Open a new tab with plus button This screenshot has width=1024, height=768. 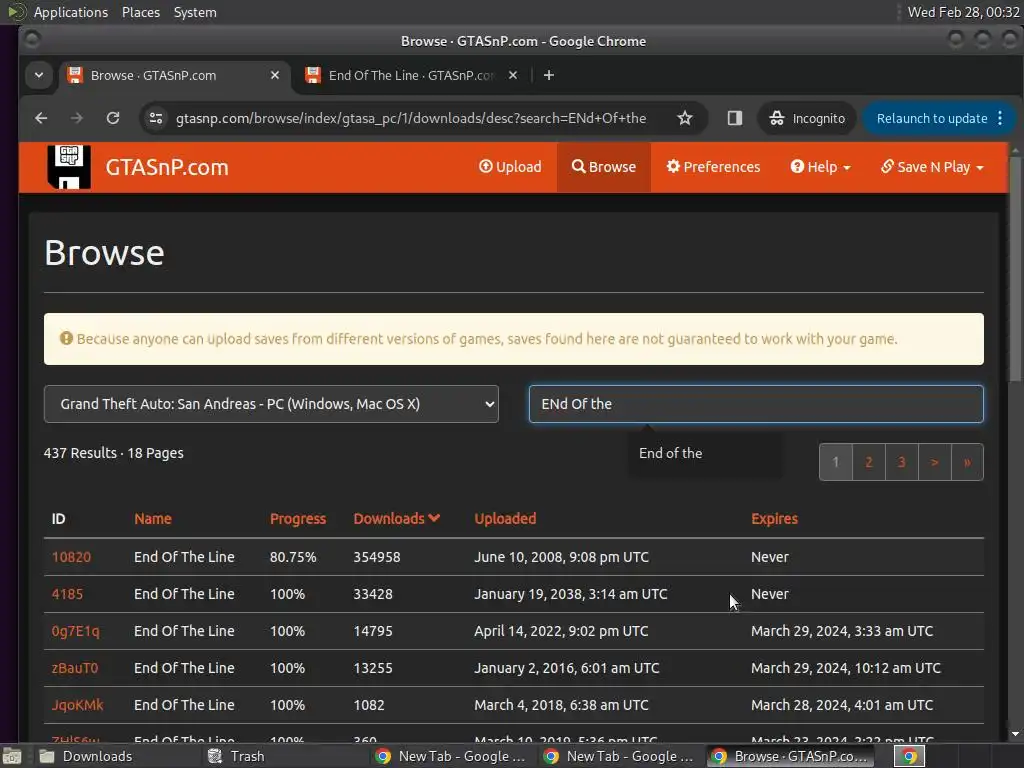click(549, 76)
